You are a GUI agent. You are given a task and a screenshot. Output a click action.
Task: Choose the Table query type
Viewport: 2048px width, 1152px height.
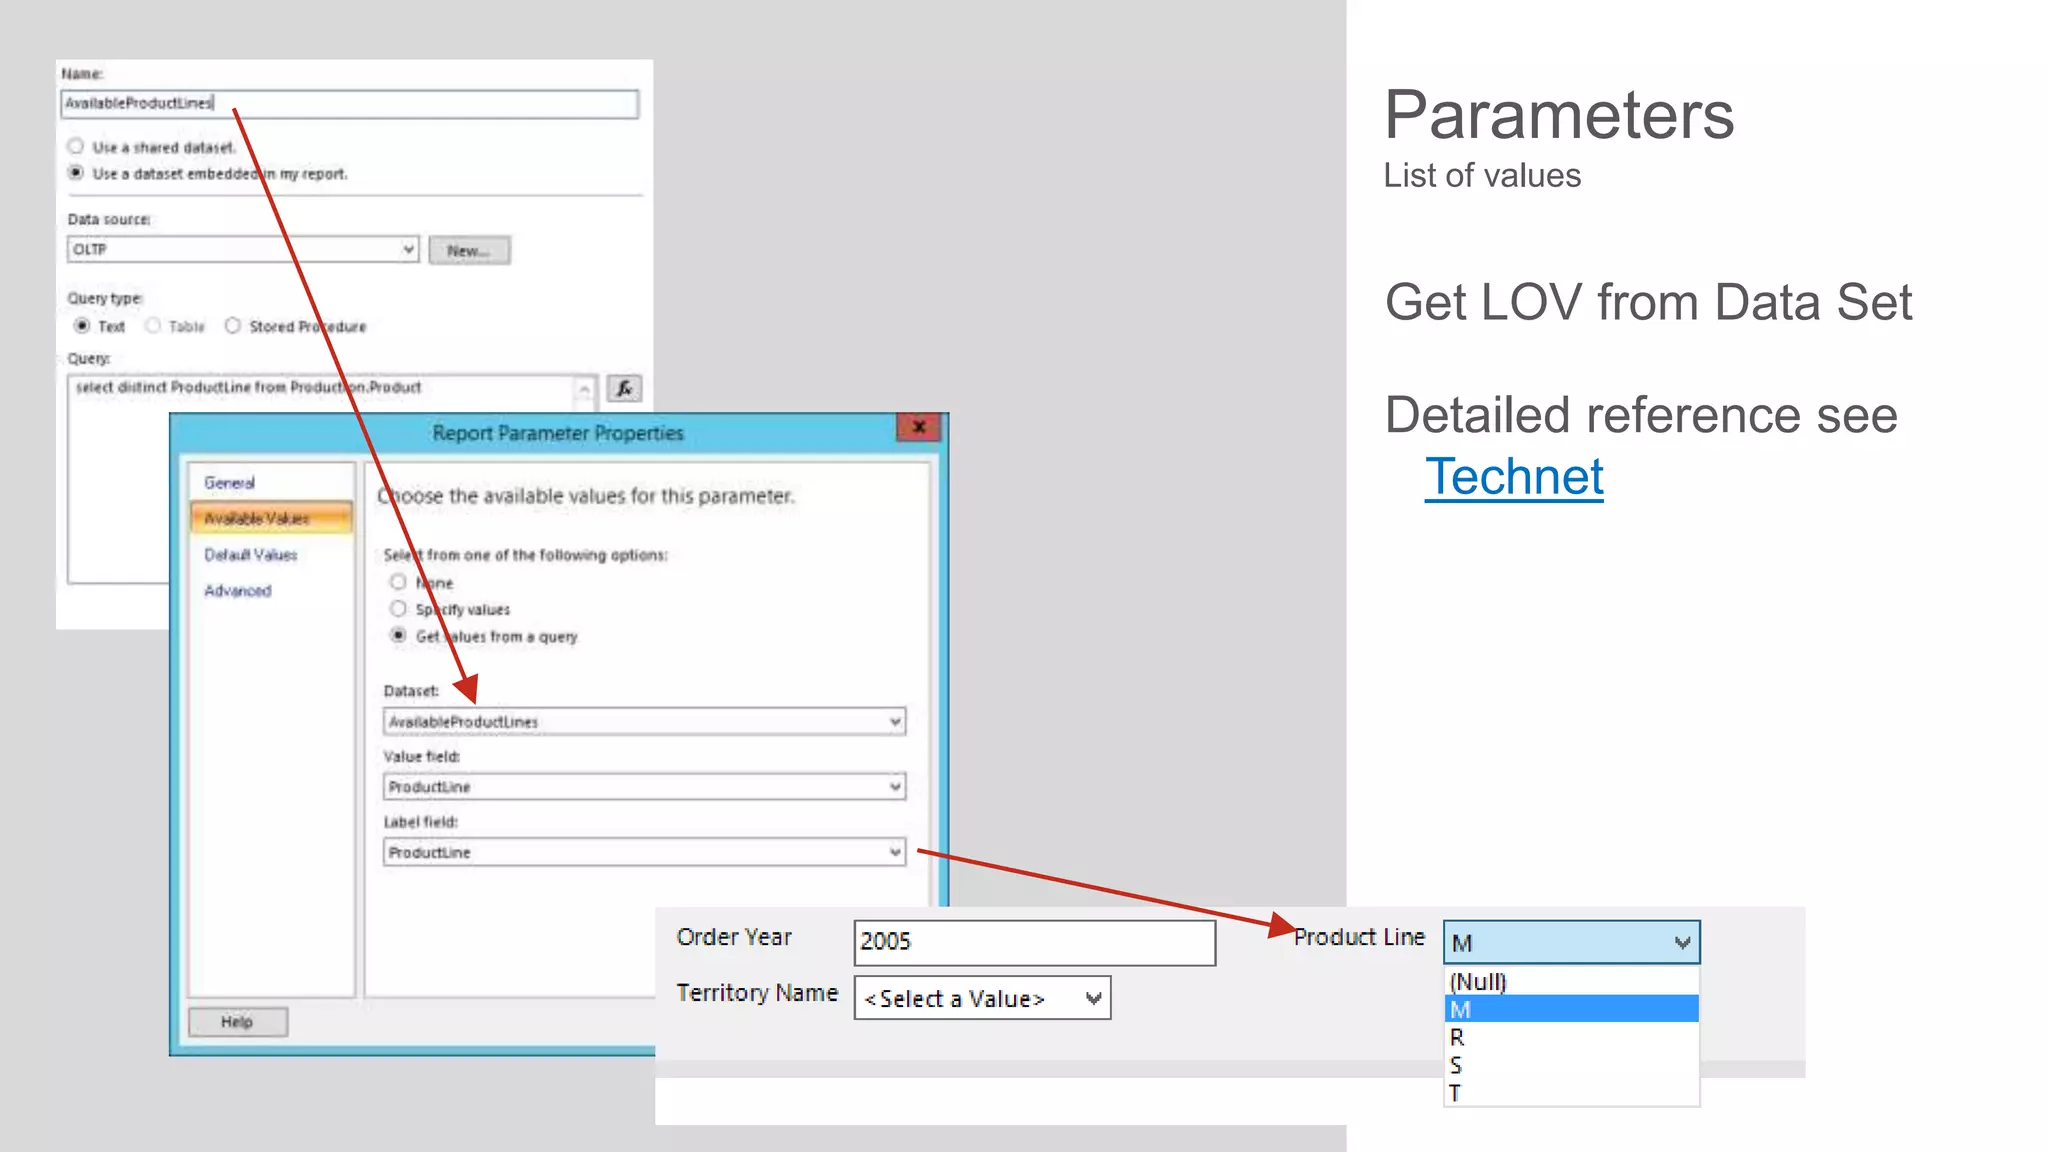coord(153,326)
